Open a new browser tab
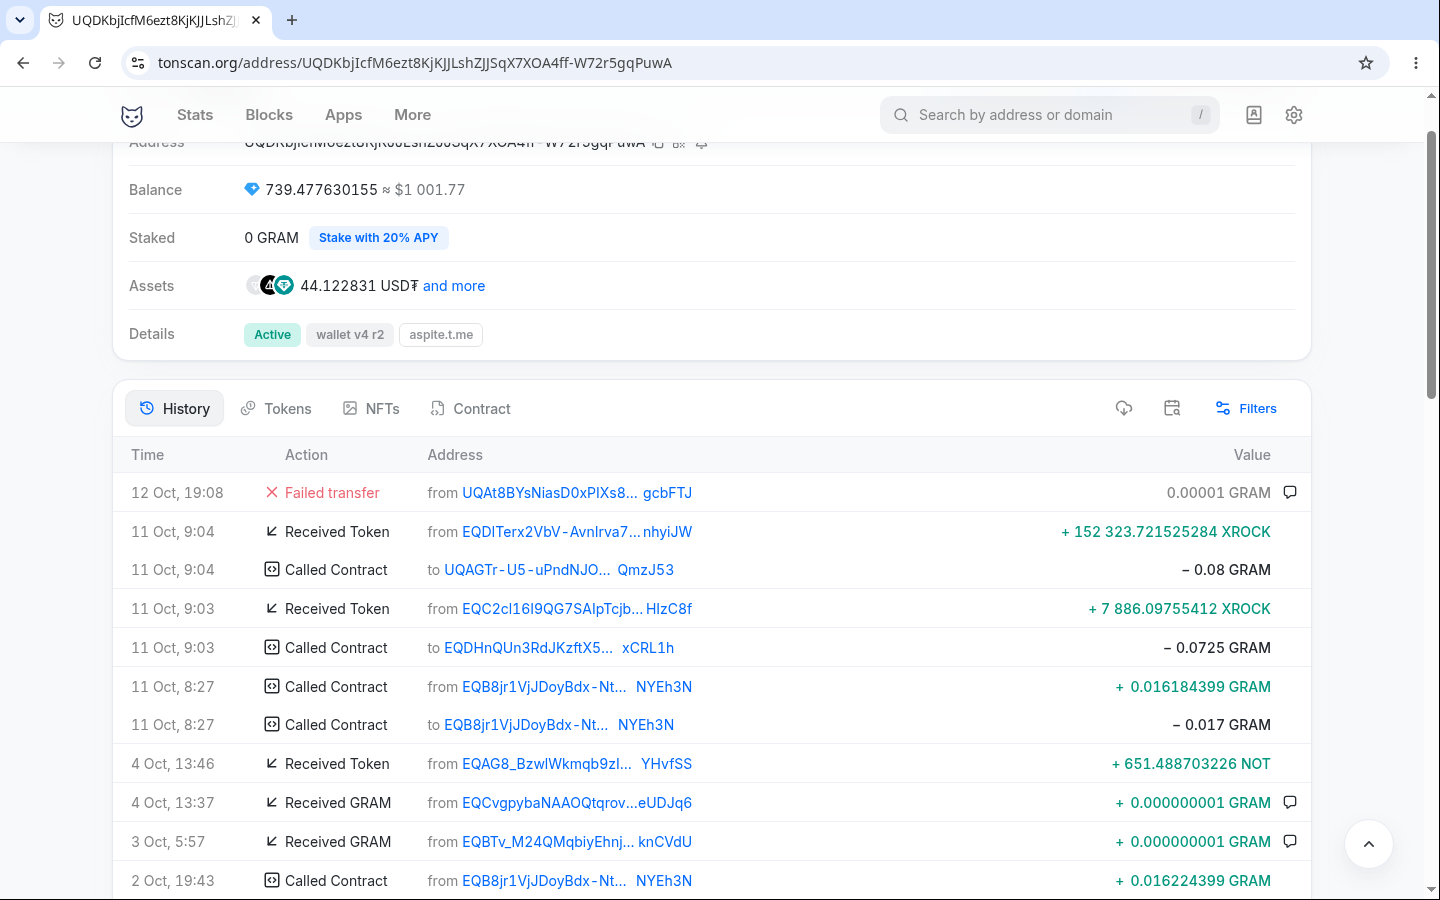1440x900 pixels. [x=292, y=20]
